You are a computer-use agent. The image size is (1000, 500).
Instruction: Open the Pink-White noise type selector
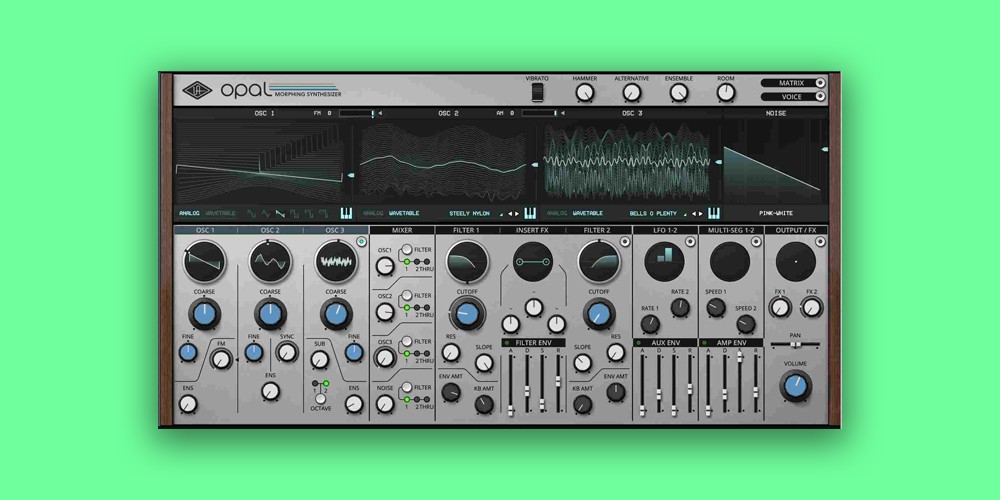pos(776,213)
